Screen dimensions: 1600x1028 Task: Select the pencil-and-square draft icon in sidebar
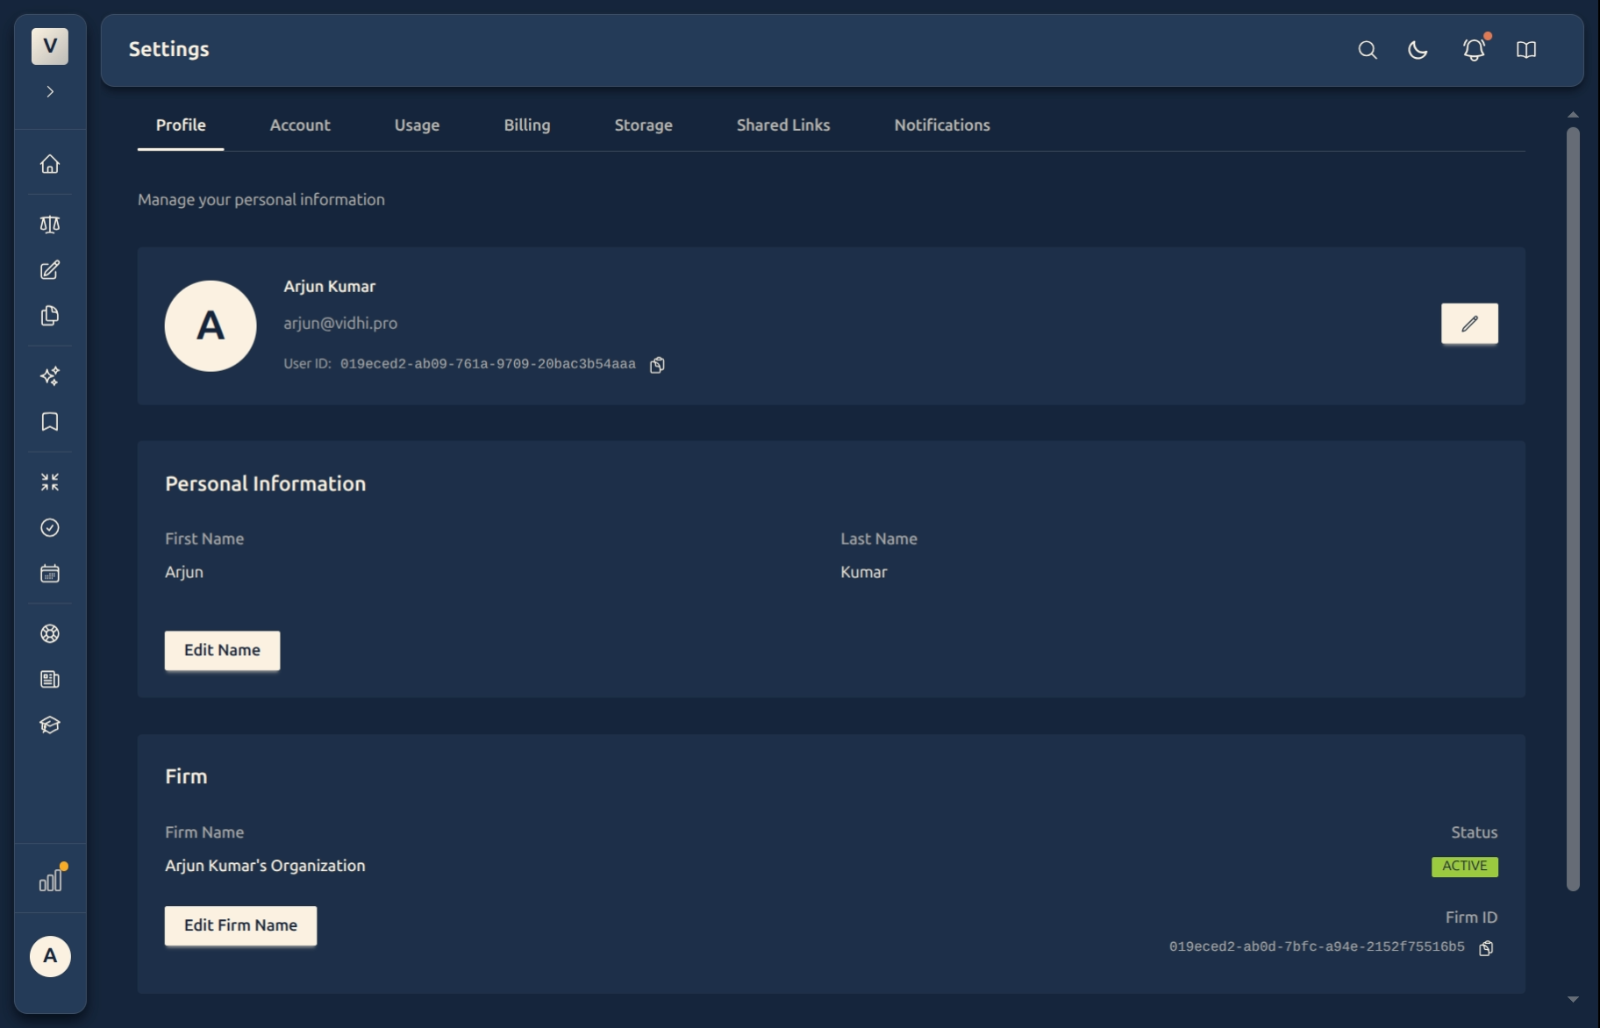[x=50, y=270]
